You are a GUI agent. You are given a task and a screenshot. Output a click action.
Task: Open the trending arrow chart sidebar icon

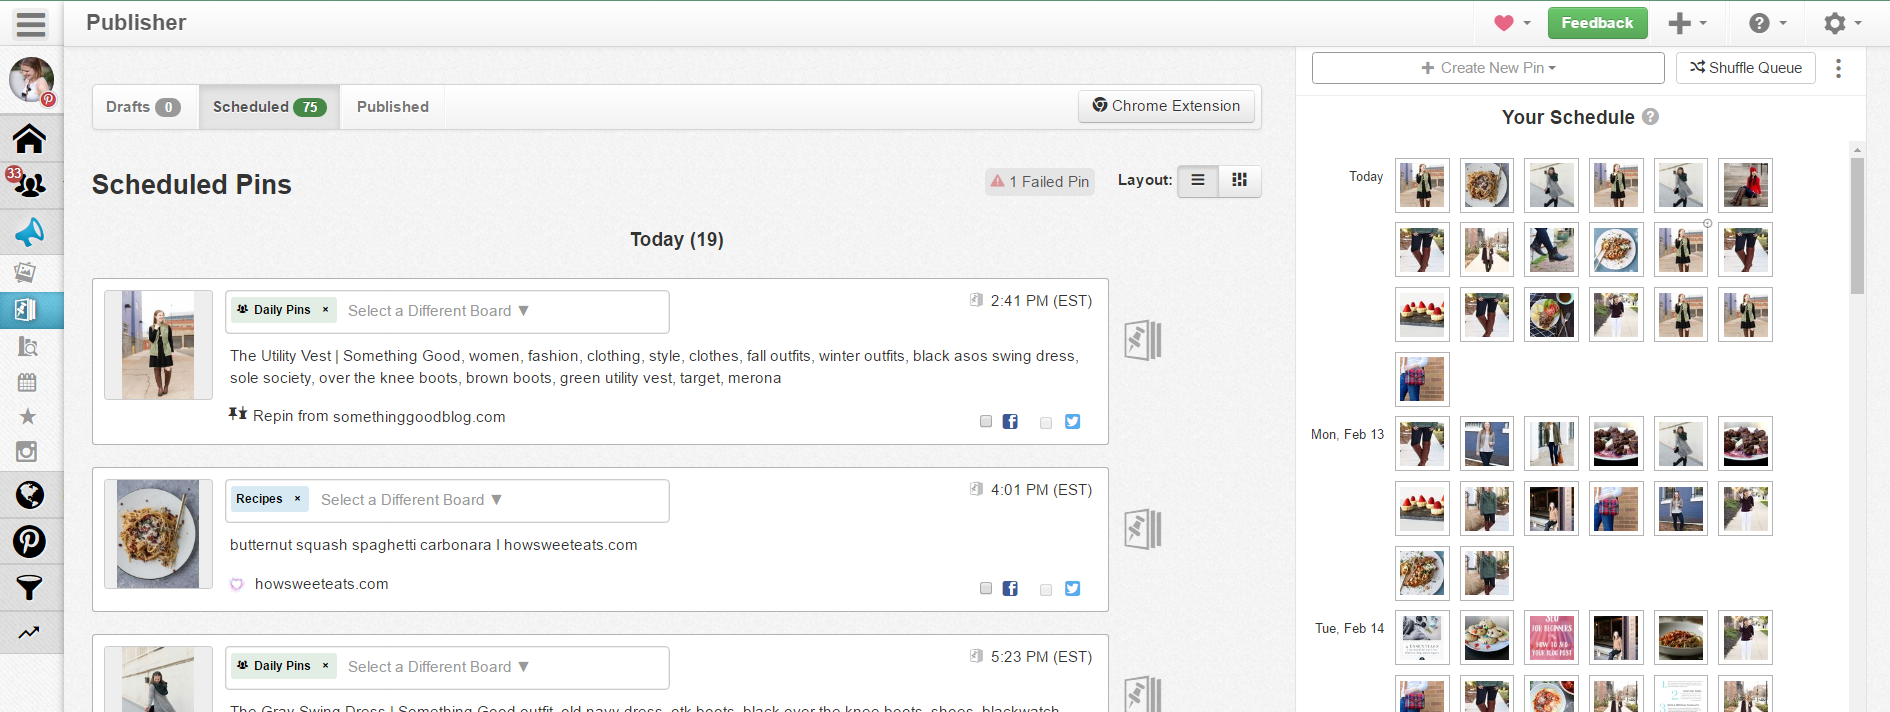point(29,632)
